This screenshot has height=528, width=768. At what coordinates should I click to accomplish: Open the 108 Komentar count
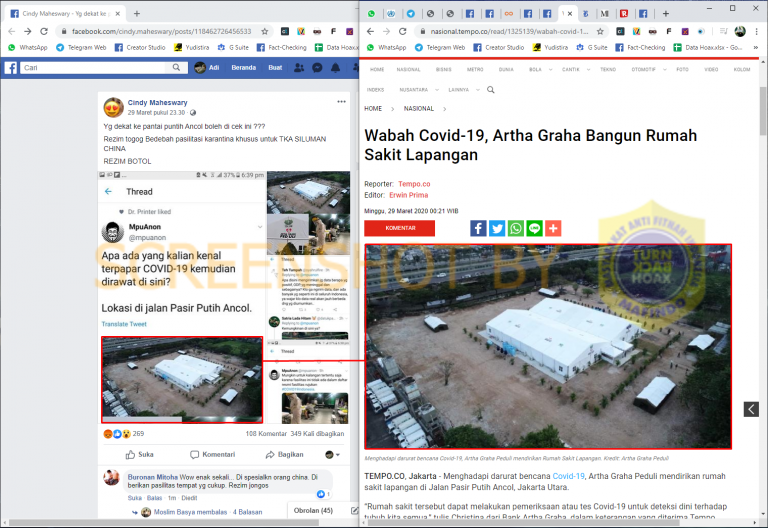coord(266,434)
